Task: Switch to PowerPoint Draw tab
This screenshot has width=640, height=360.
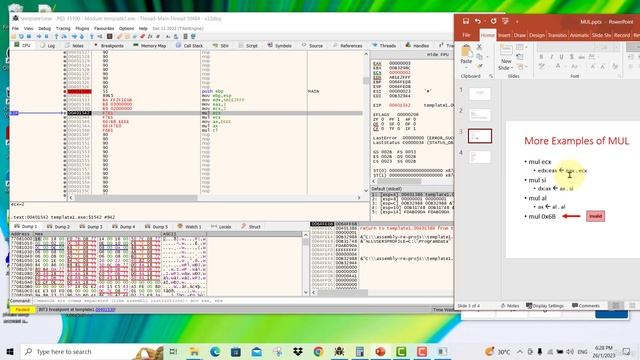Action: coord(520,36)
